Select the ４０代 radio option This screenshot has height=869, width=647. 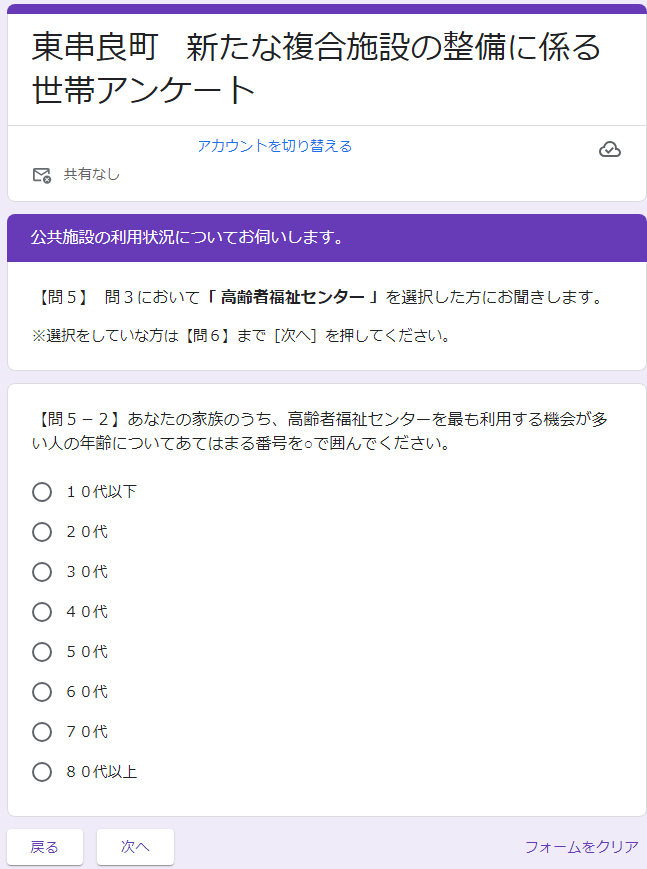42,612
